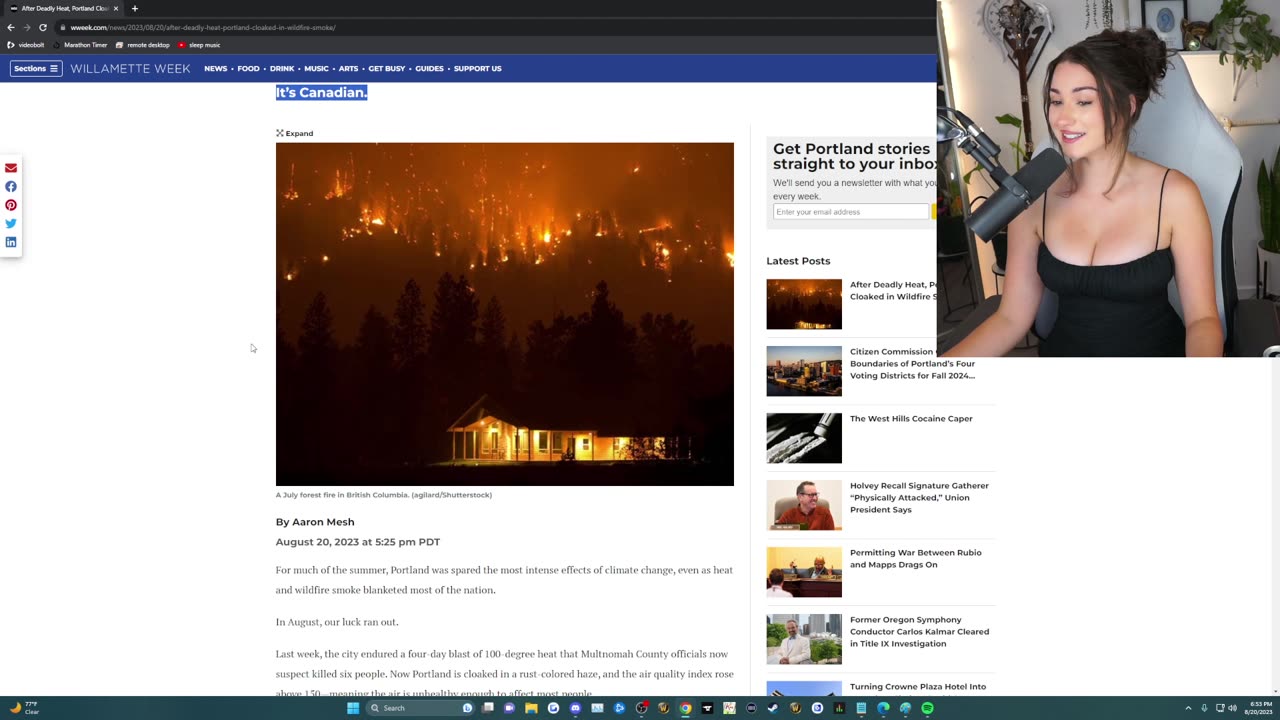Screen dimensions: 1280x720
Task: Open the forest fire article photo
Action: click(505, 314)
